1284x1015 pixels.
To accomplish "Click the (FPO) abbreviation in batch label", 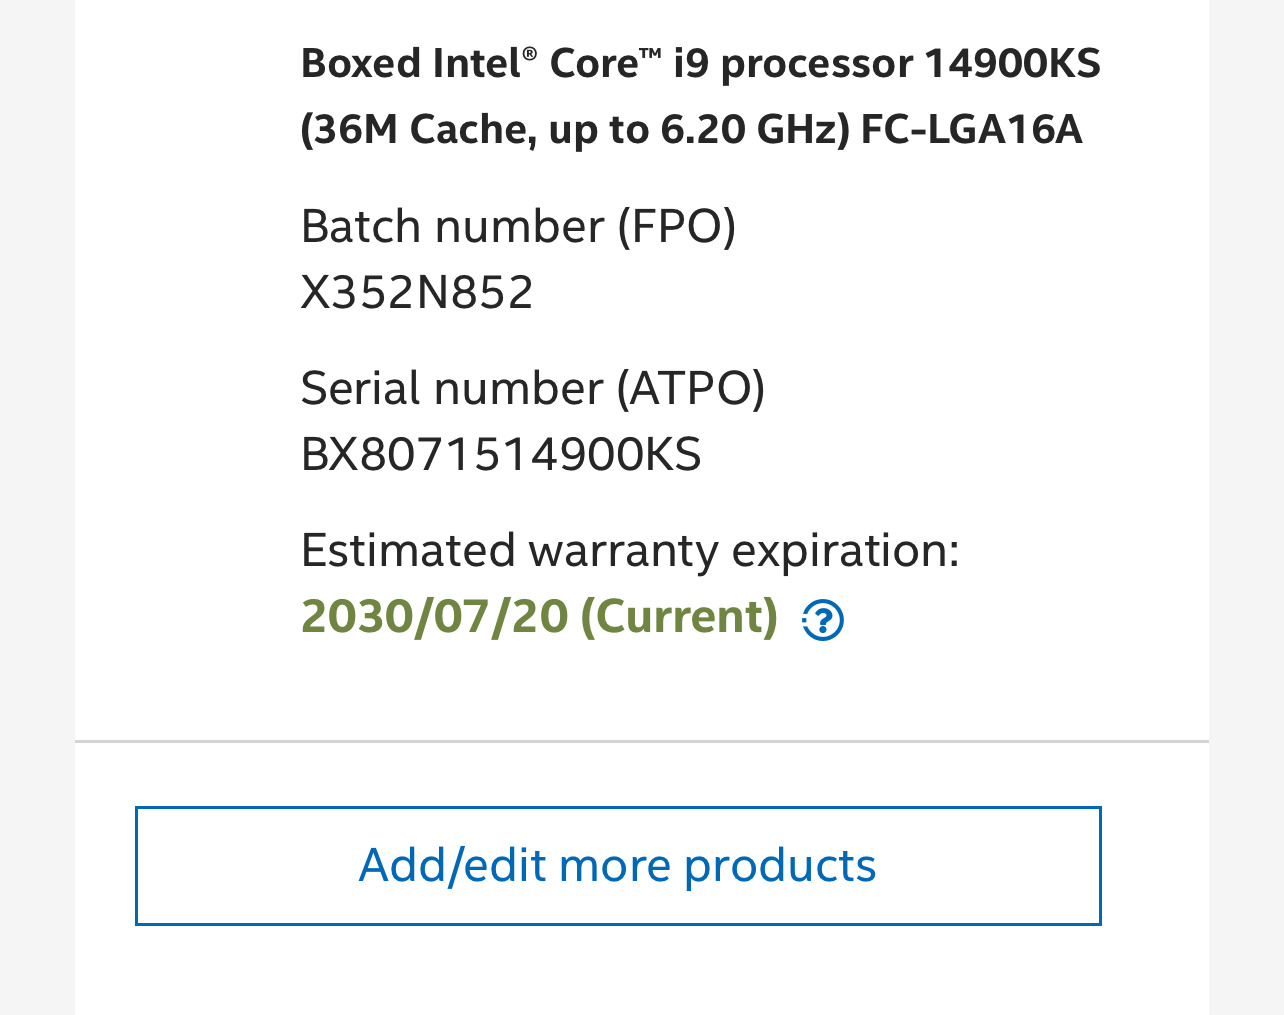I will [x=676, y=226].
